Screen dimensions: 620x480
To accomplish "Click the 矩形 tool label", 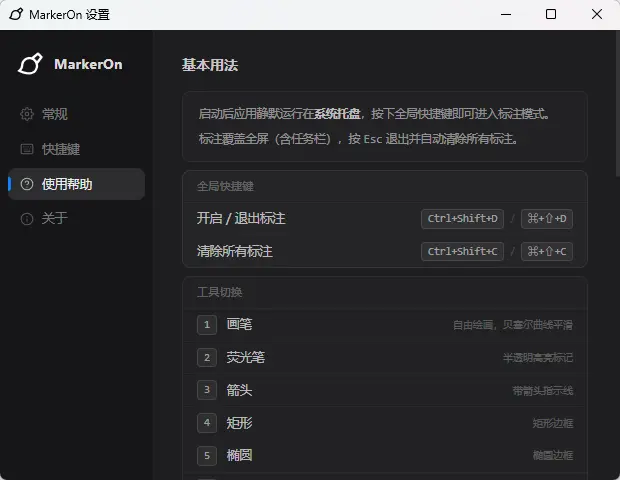I will click(x=239, y=423).
